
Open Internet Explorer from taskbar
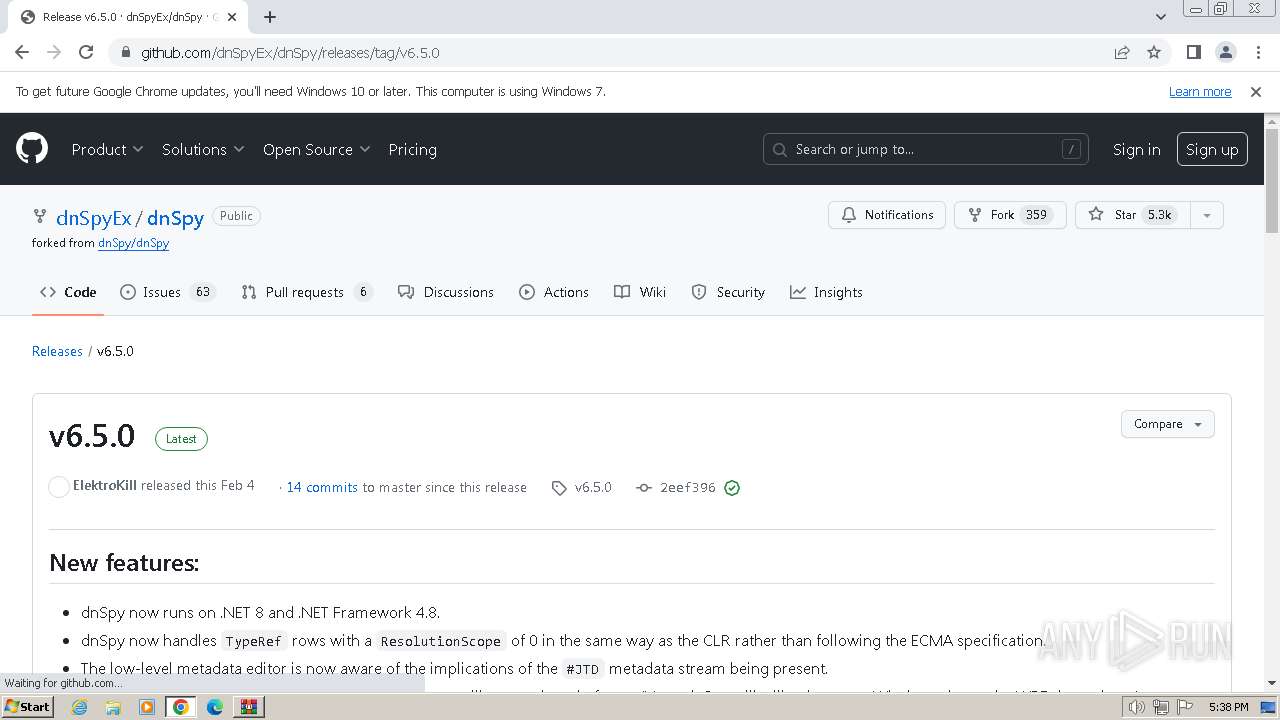[79, 707]
